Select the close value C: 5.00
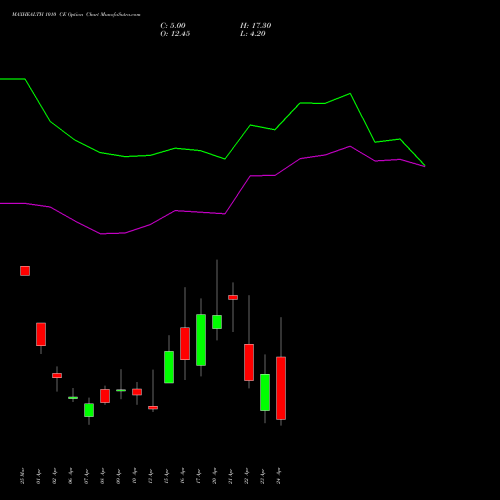Screen dimensions: 500x500 point(173,26)
